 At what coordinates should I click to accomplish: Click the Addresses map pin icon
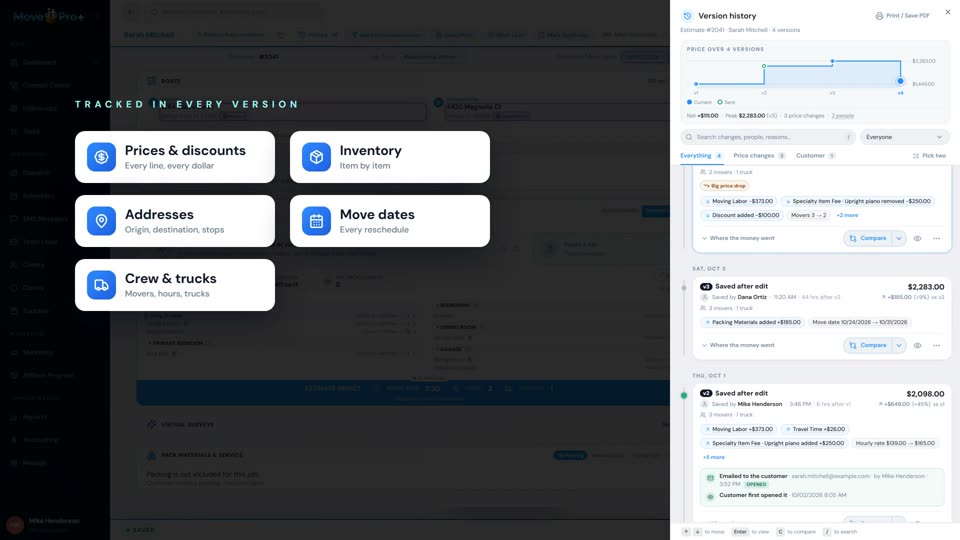point(101,221)
